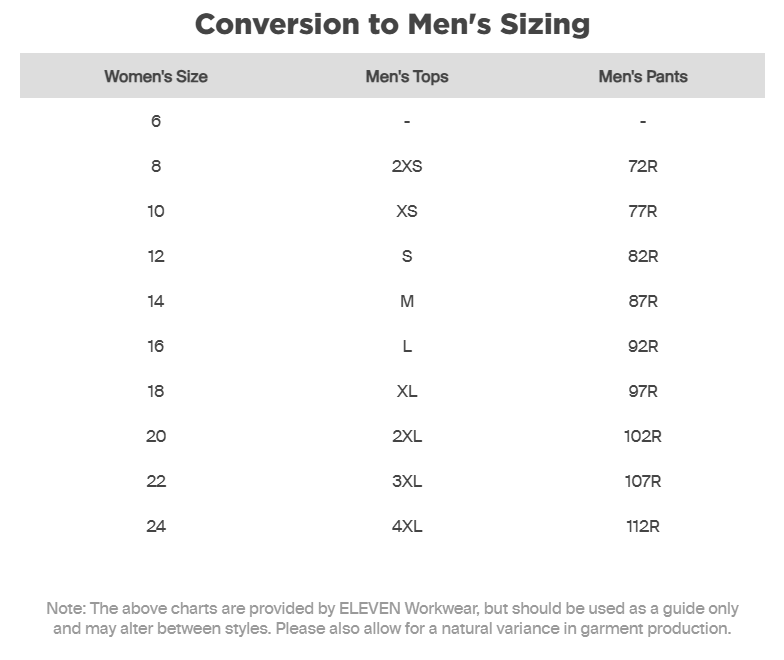
Task: Select the 107R men's pants cell
Action: pos(643,481)
